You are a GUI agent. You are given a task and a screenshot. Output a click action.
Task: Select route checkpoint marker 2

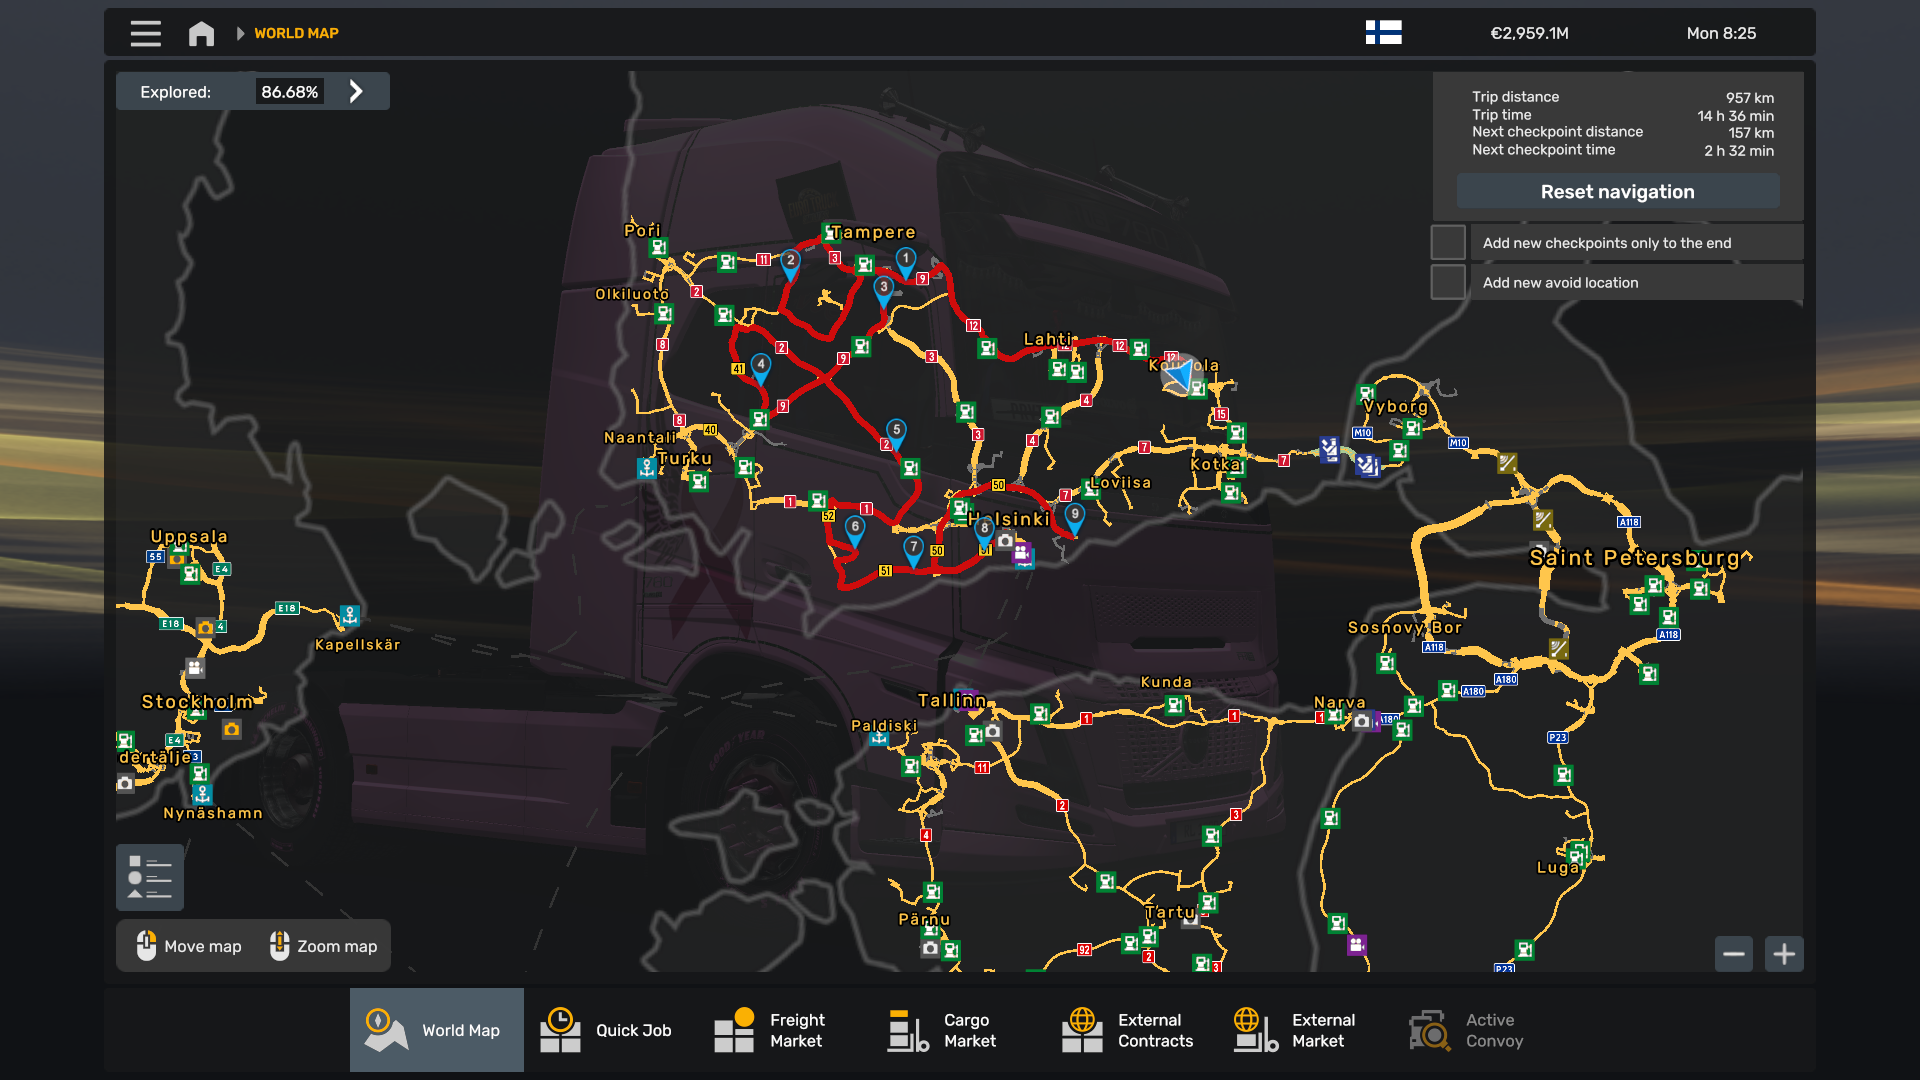790,263
